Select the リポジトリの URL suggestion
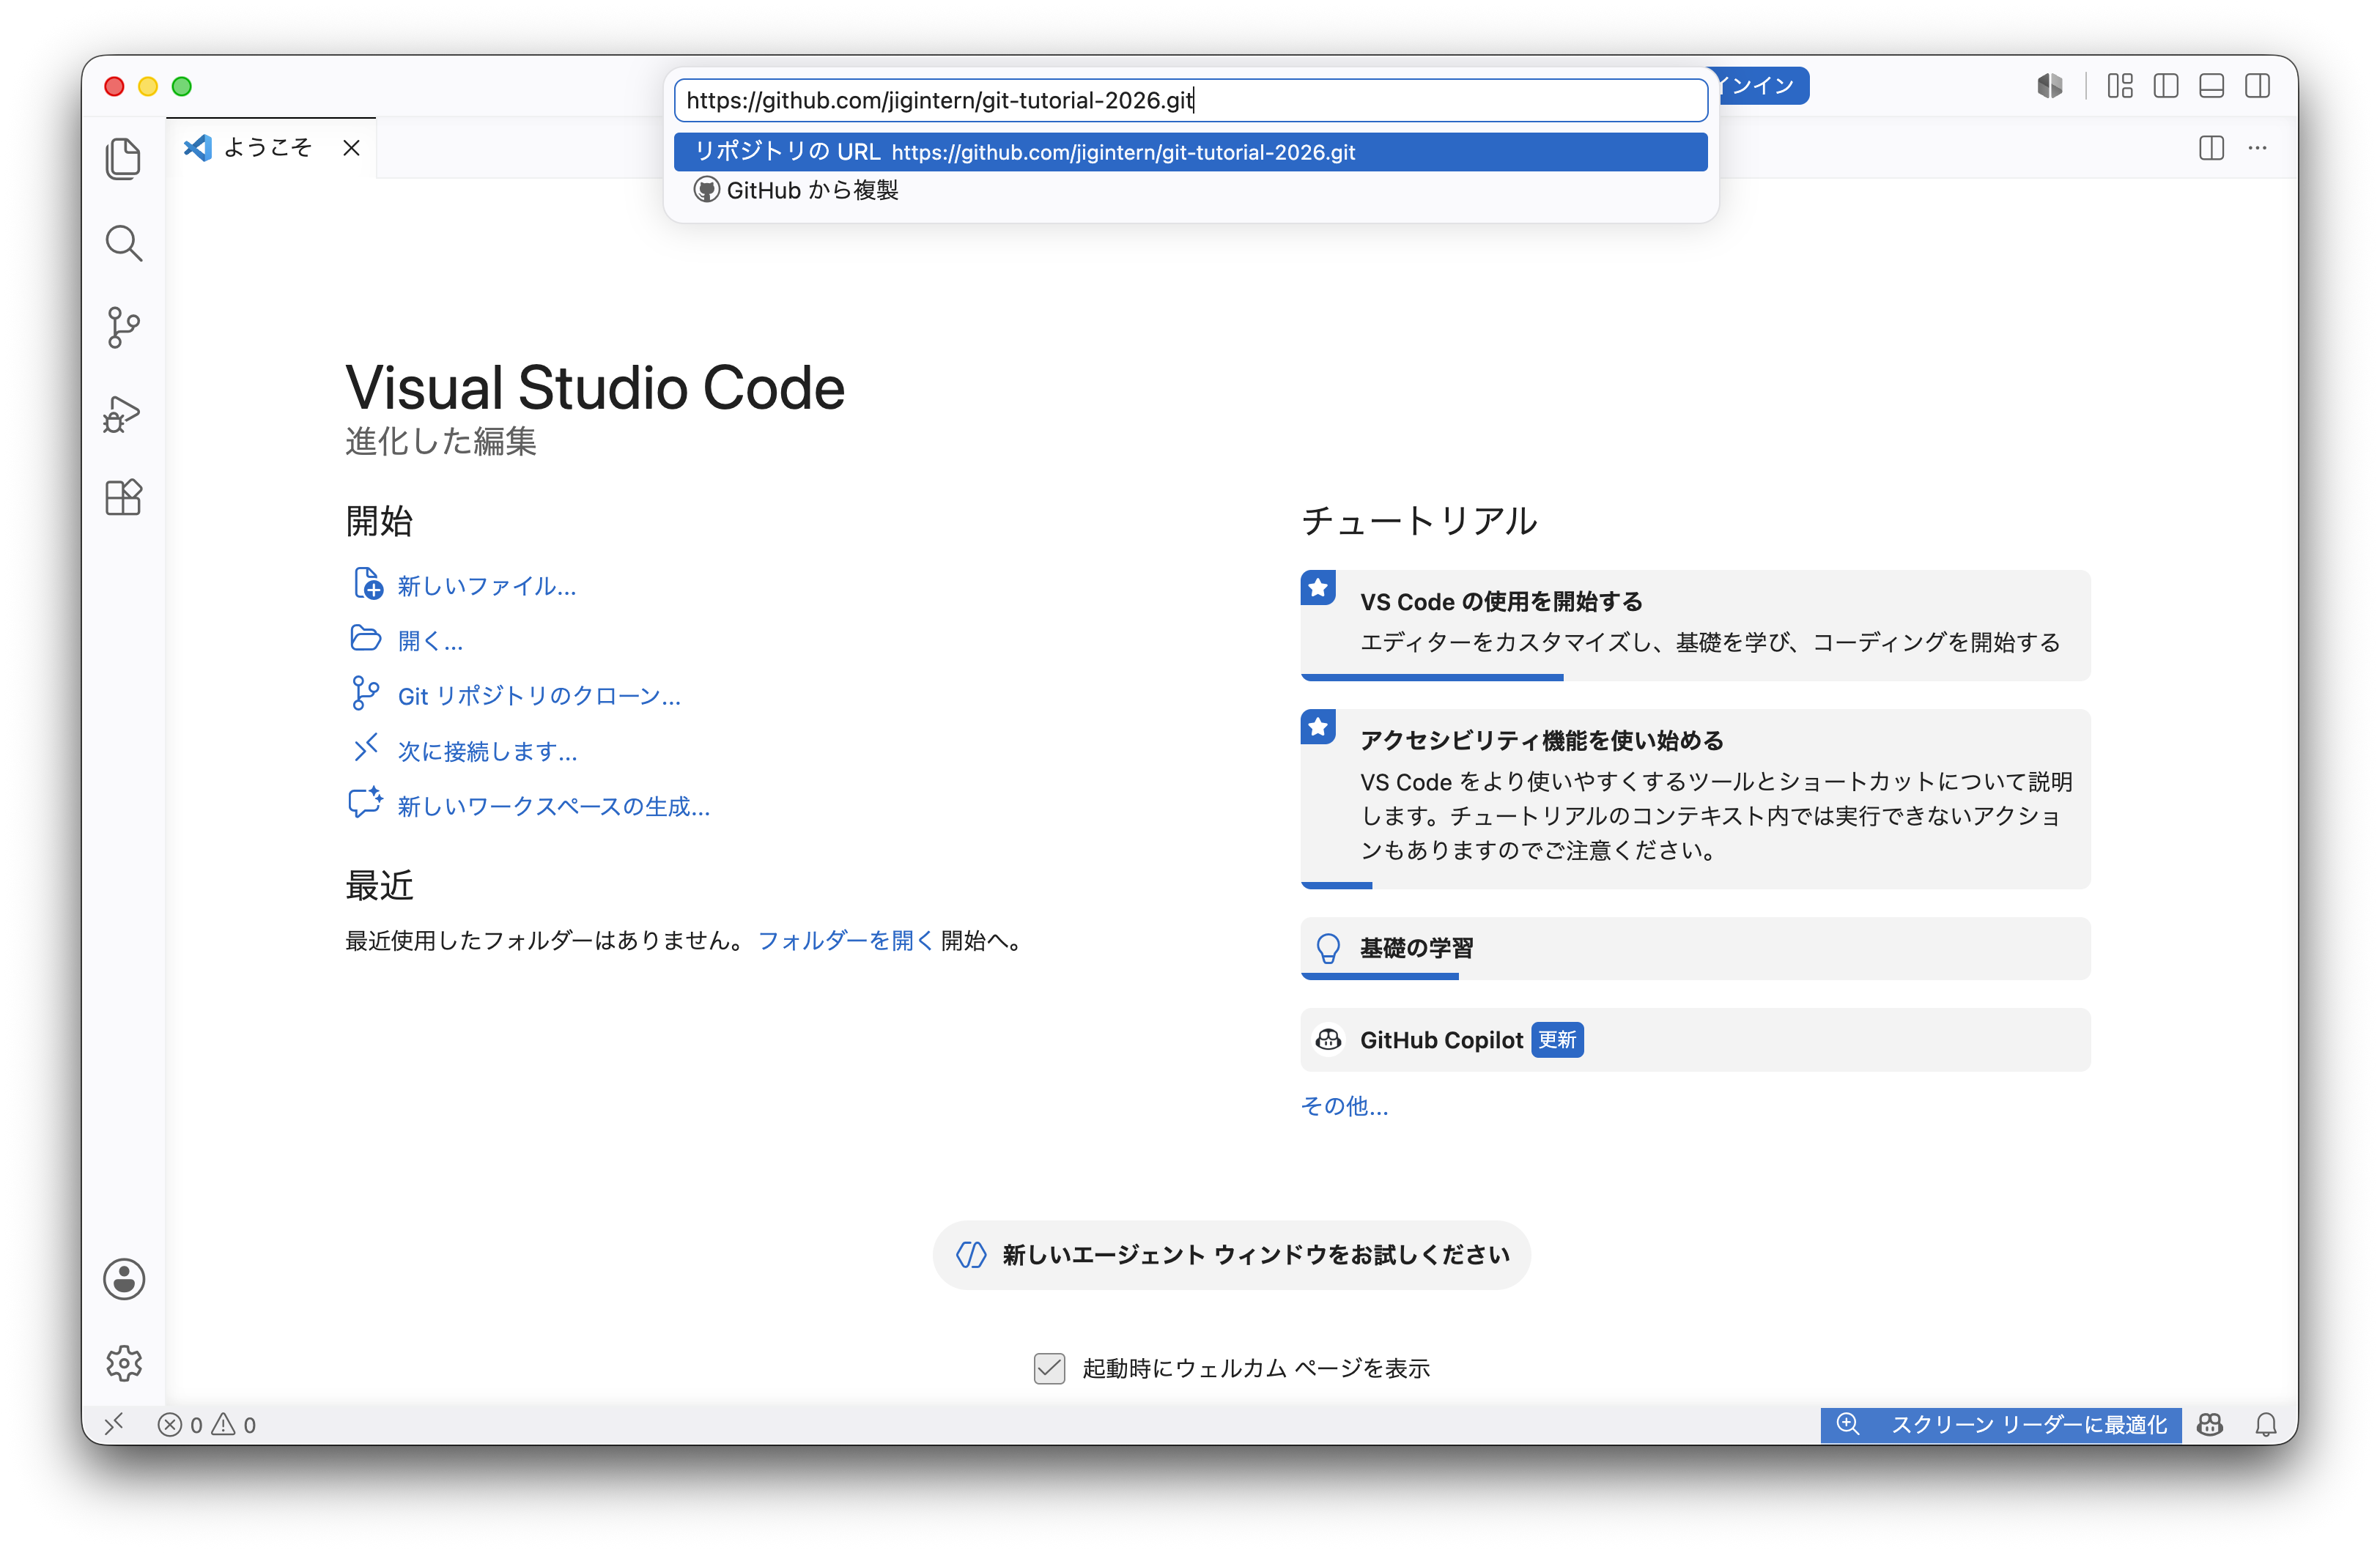 pyautogui.click(x=1190, y=152)
